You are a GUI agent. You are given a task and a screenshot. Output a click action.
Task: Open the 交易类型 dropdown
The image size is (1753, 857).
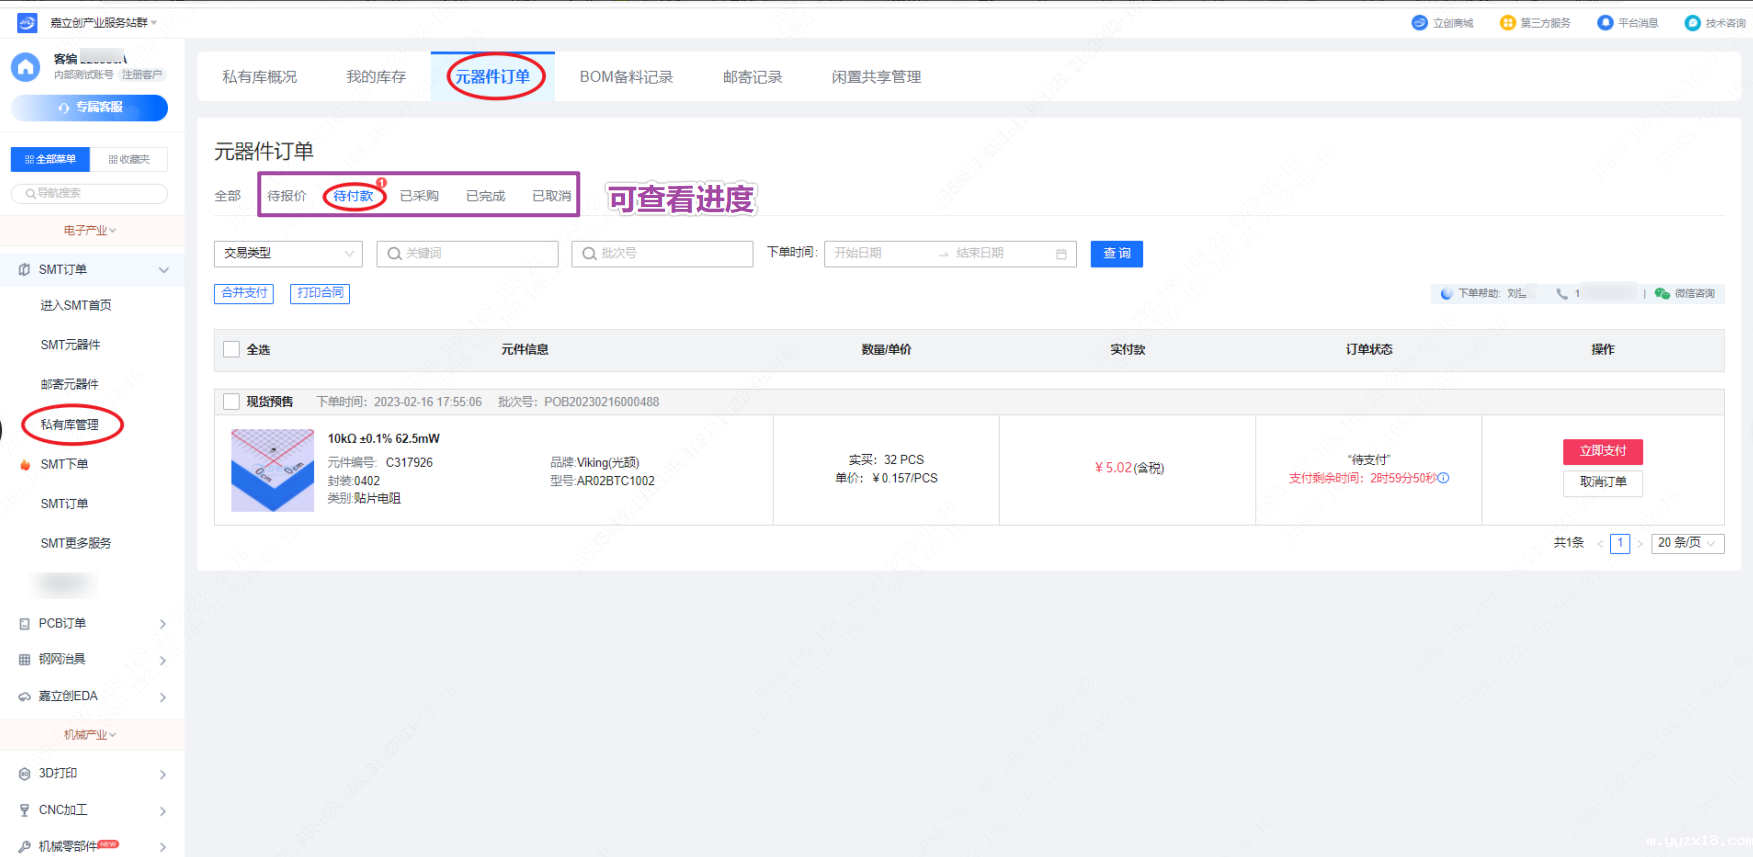click(x=288, y=254)
